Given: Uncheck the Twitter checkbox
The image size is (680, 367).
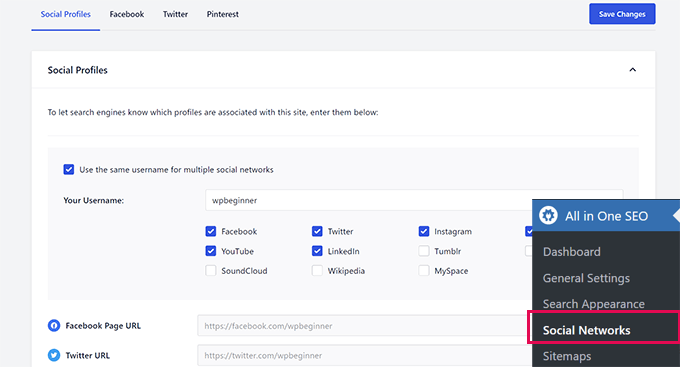Looking at the screenshot, I should pos(317,231).
